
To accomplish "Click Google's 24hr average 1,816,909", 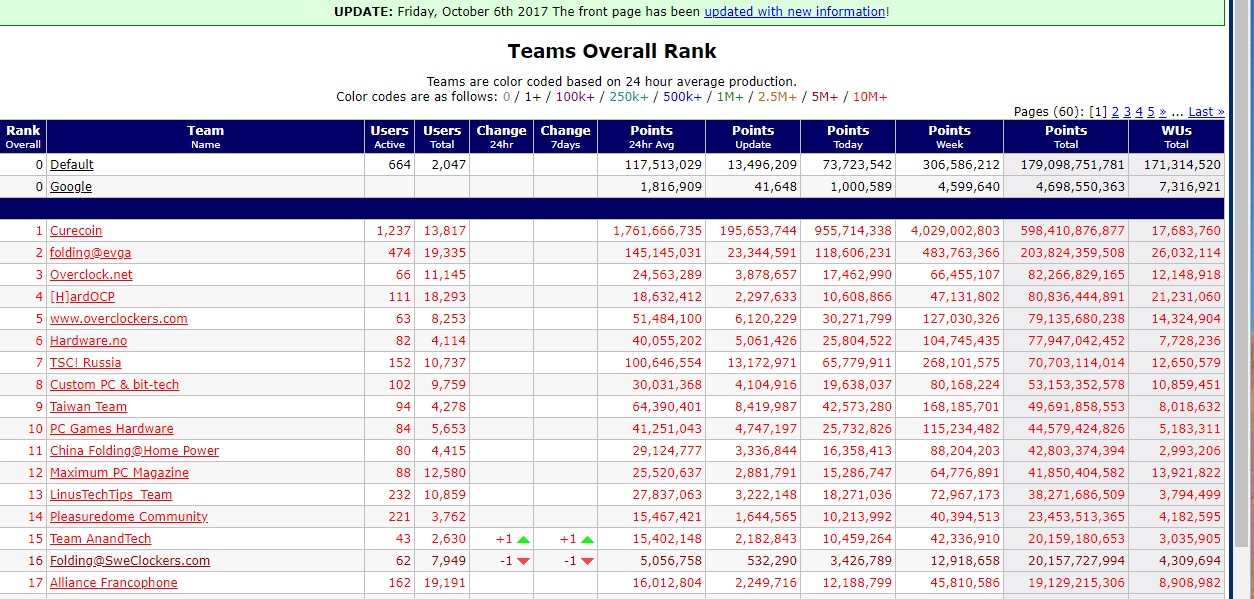I will pyautogui.click(x=669, y=187).
